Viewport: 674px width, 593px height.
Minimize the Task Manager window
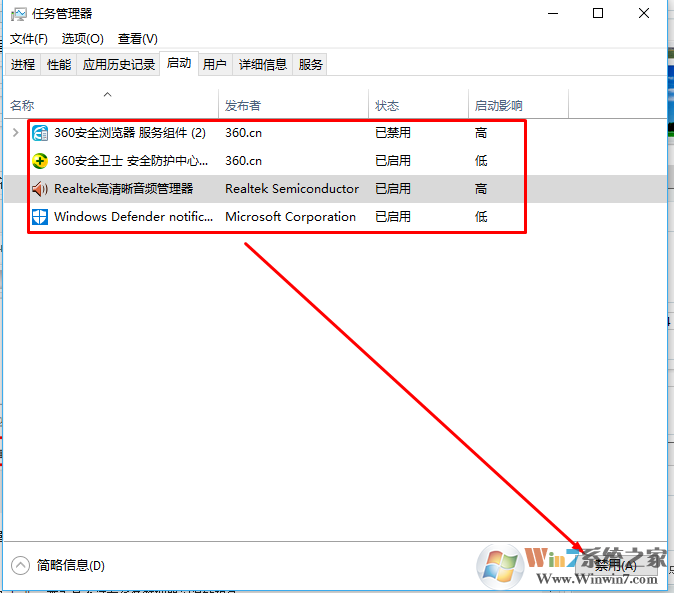coord(553,14)
